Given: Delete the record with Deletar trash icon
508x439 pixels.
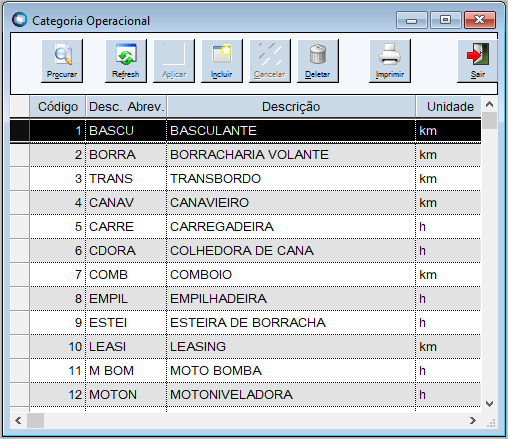Looking at the screenshot, I should [318, 61].
